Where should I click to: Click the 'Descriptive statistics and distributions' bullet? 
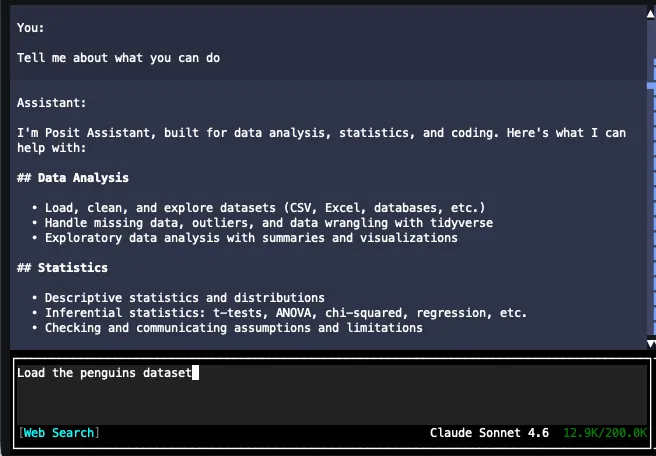click(x=184, y=298)
